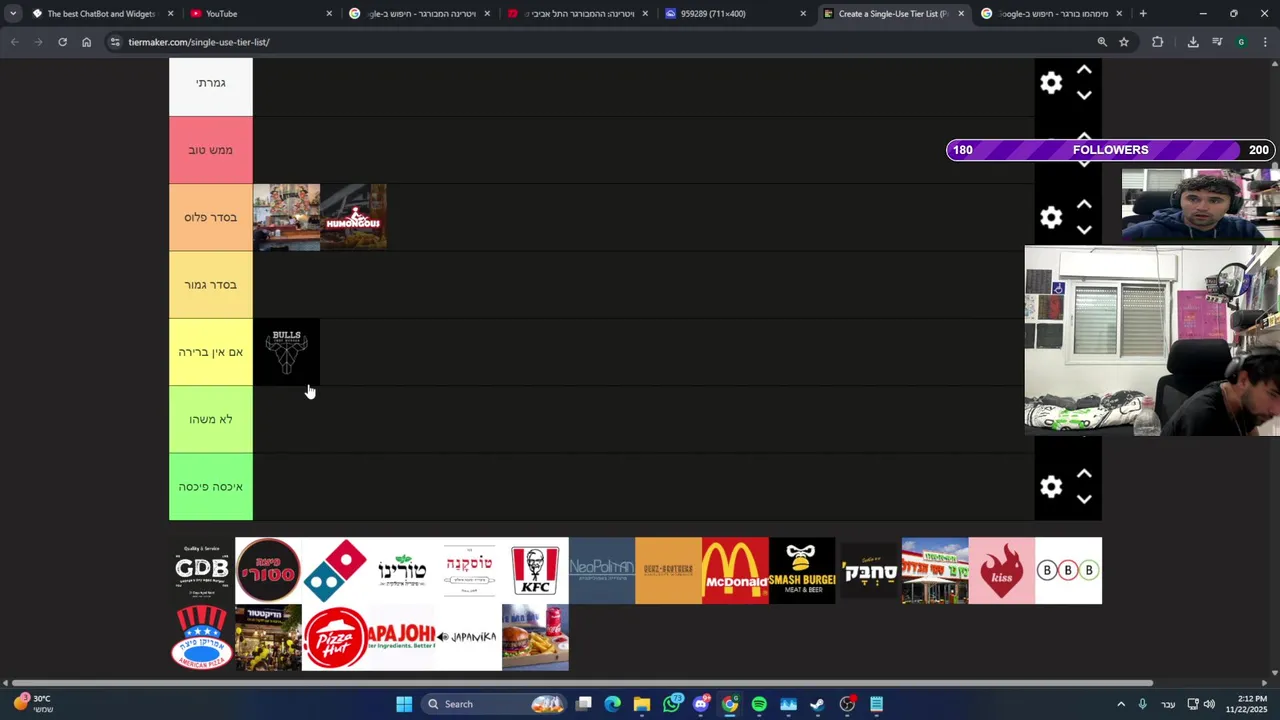
Task: Move the איכסה פיכסה row up
Action: 1084,474
